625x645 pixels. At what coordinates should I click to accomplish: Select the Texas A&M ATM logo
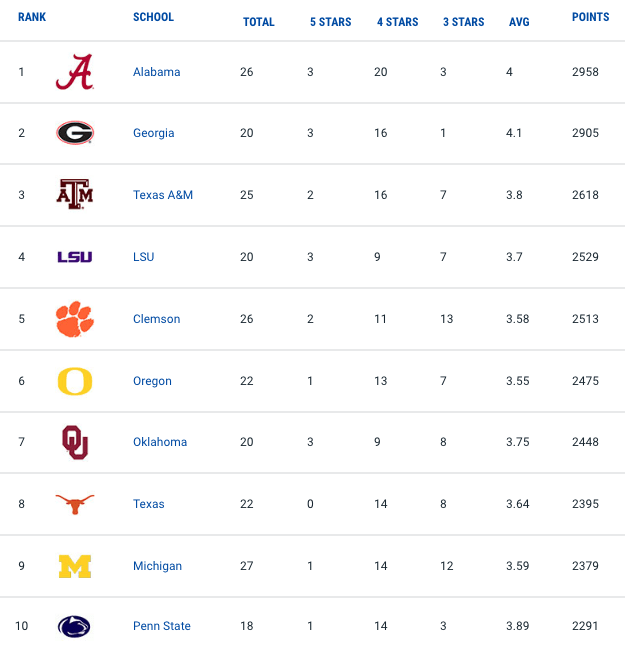pos(75,194)
